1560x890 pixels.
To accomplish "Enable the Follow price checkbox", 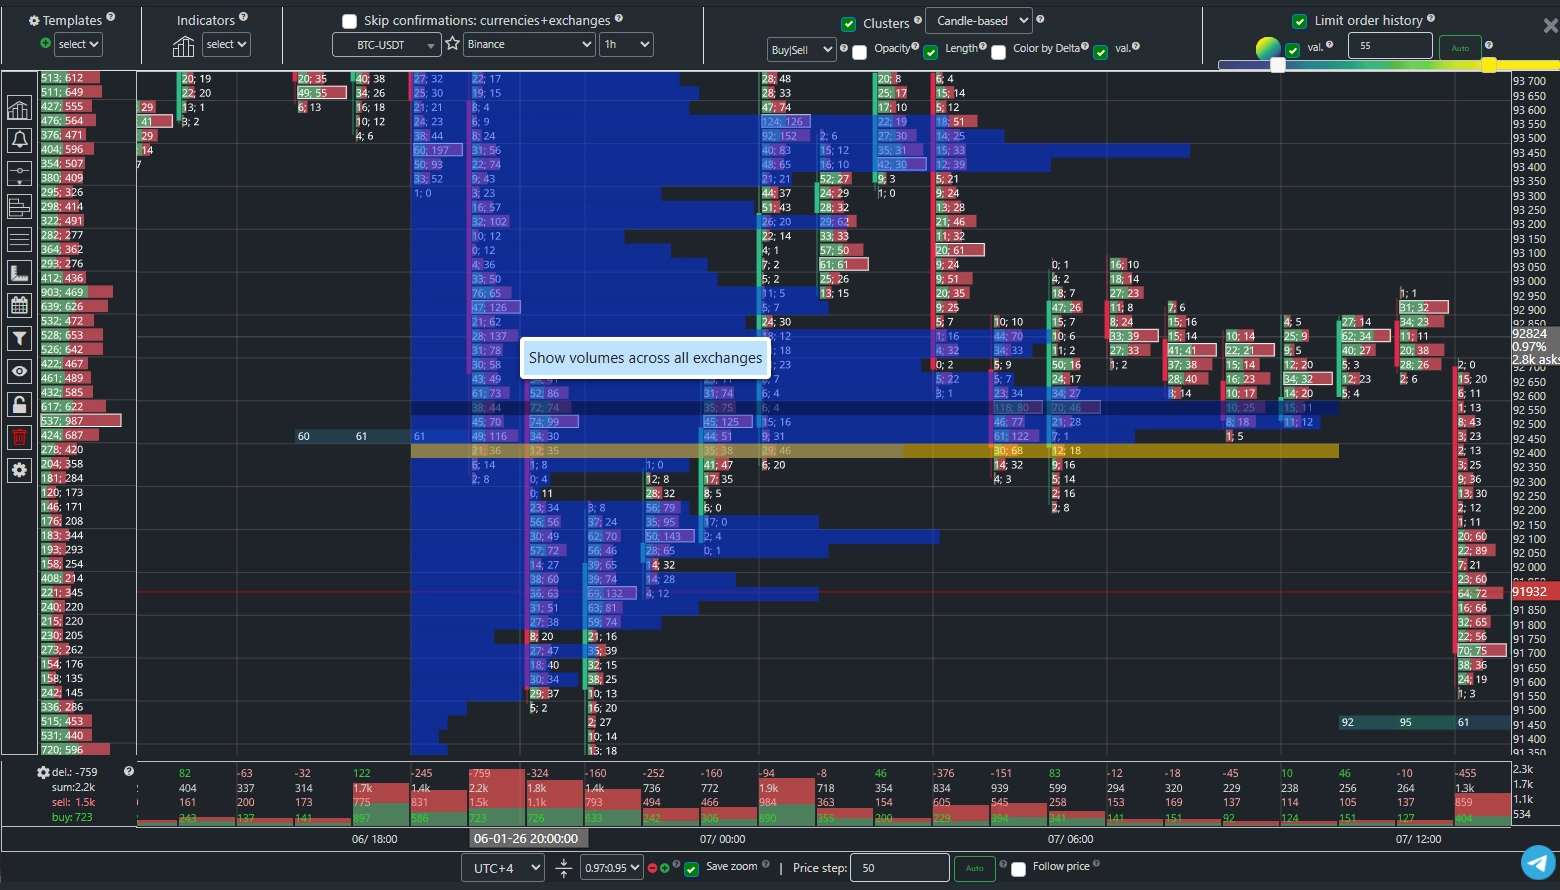I will coord(1018,869).
